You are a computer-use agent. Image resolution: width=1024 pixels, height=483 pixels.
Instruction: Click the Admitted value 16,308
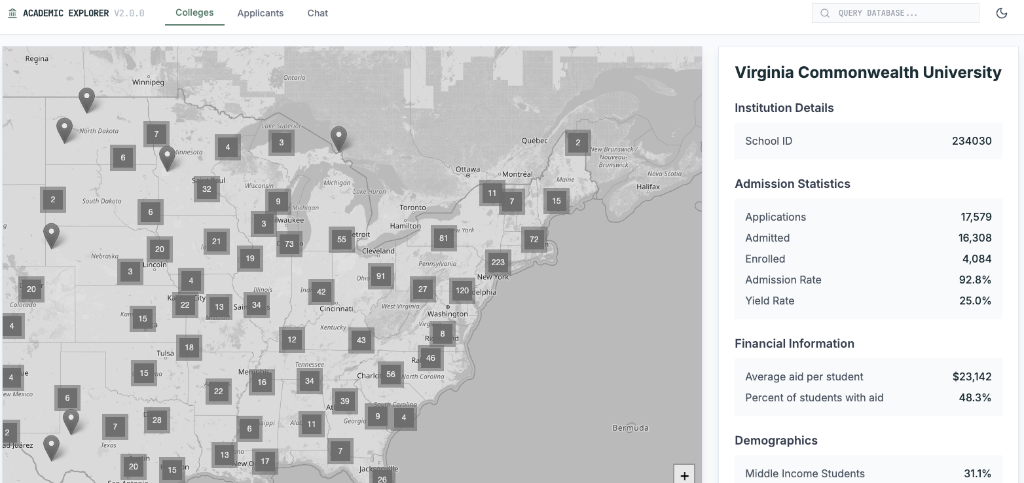coord(975,238)
